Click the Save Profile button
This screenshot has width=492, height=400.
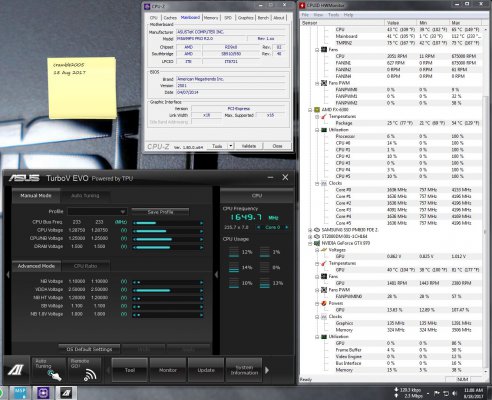[x=160, y=212]
